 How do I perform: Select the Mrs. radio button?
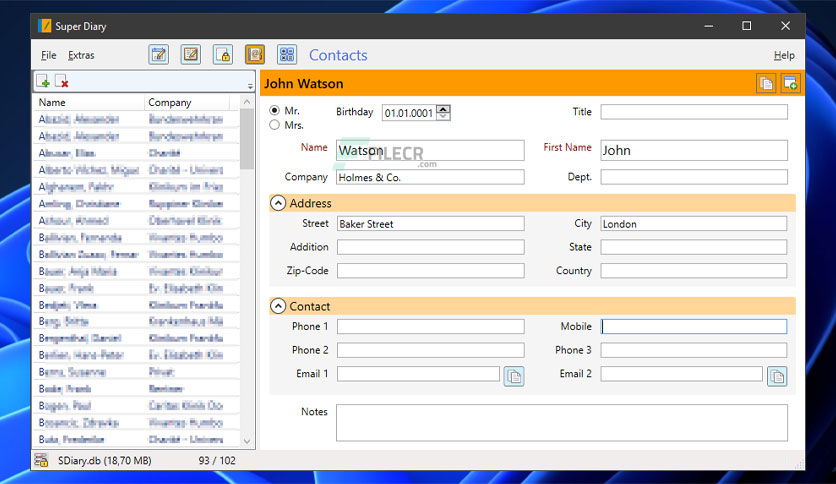coord(275,125)
